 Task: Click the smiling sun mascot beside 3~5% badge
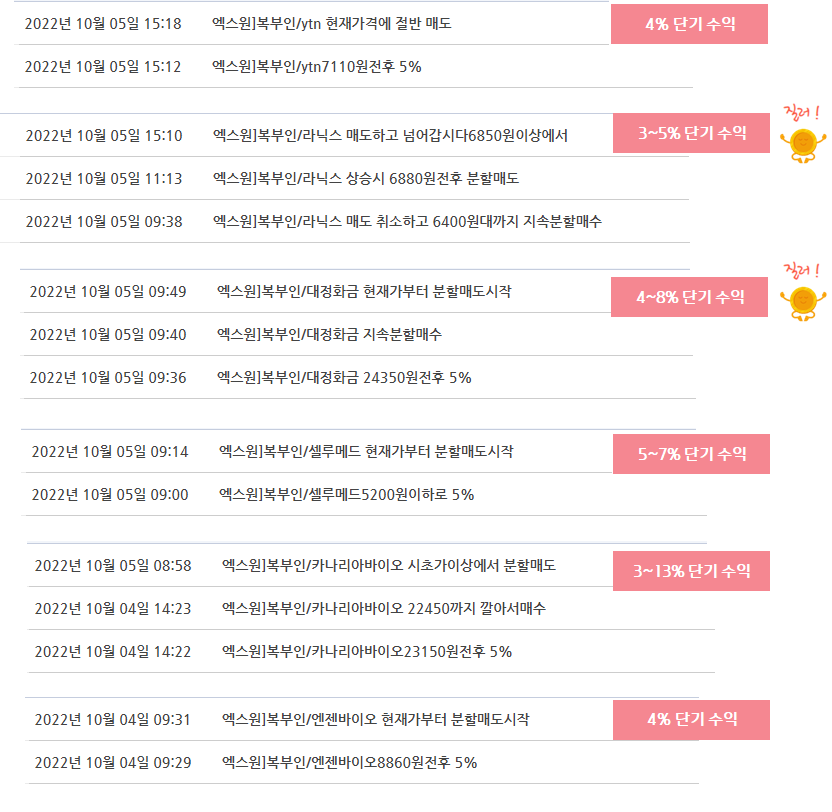point(803,145)
